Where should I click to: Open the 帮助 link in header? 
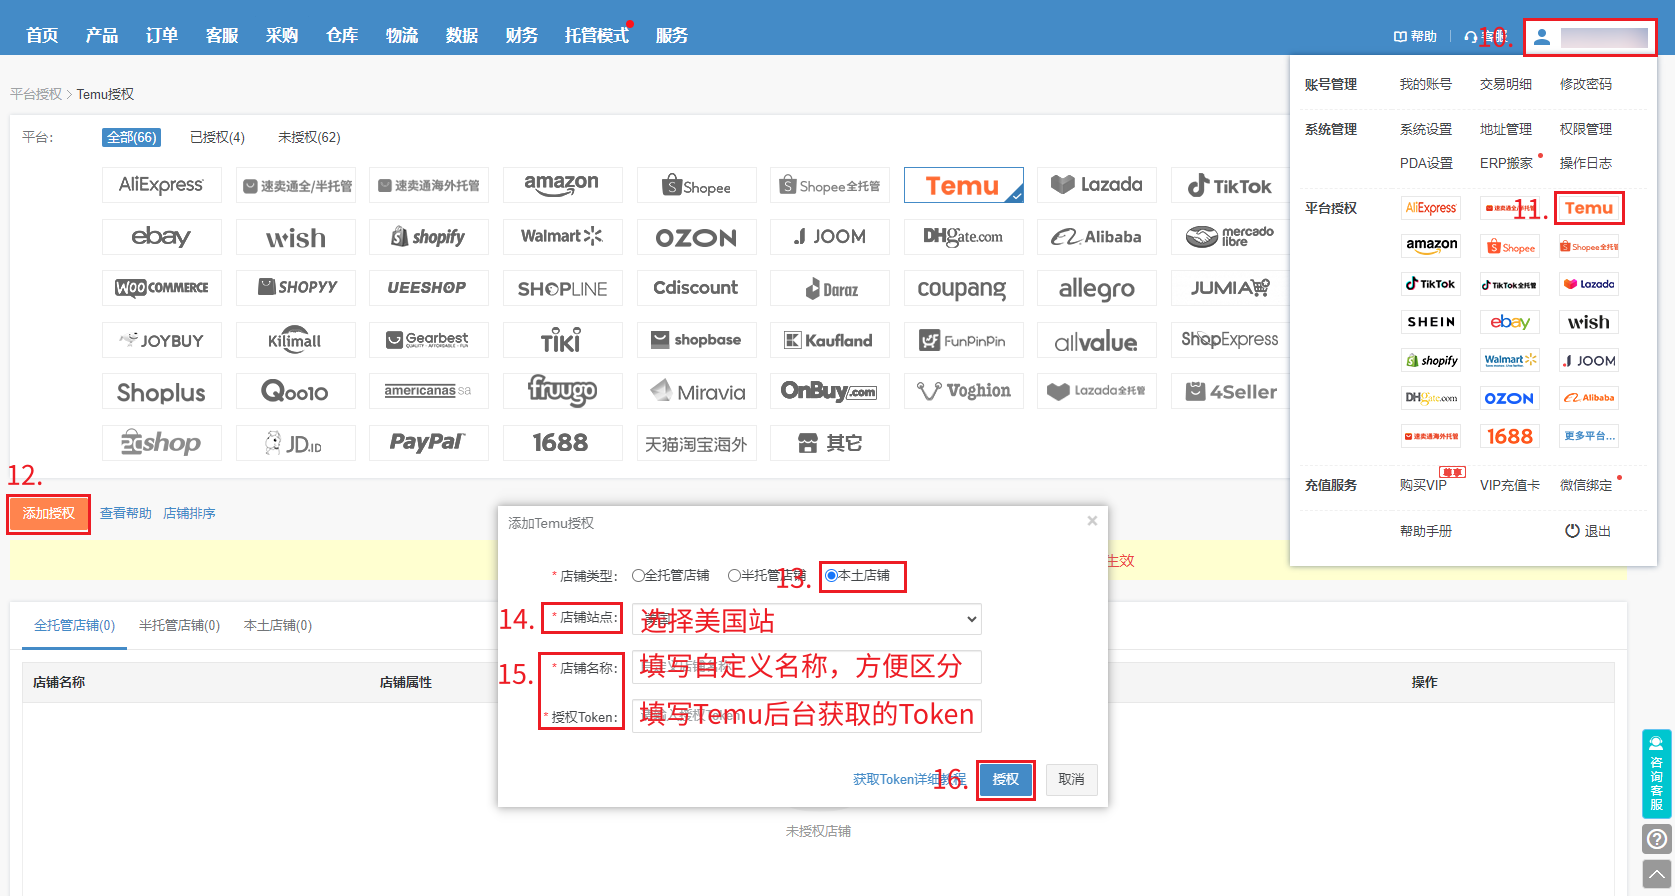click(1415, 36)
